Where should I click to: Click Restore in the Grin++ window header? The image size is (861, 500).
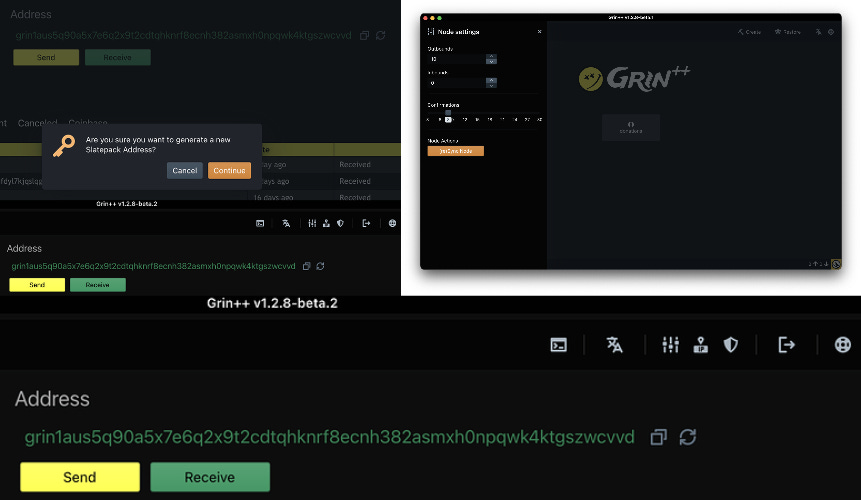[x=787, y=32]
